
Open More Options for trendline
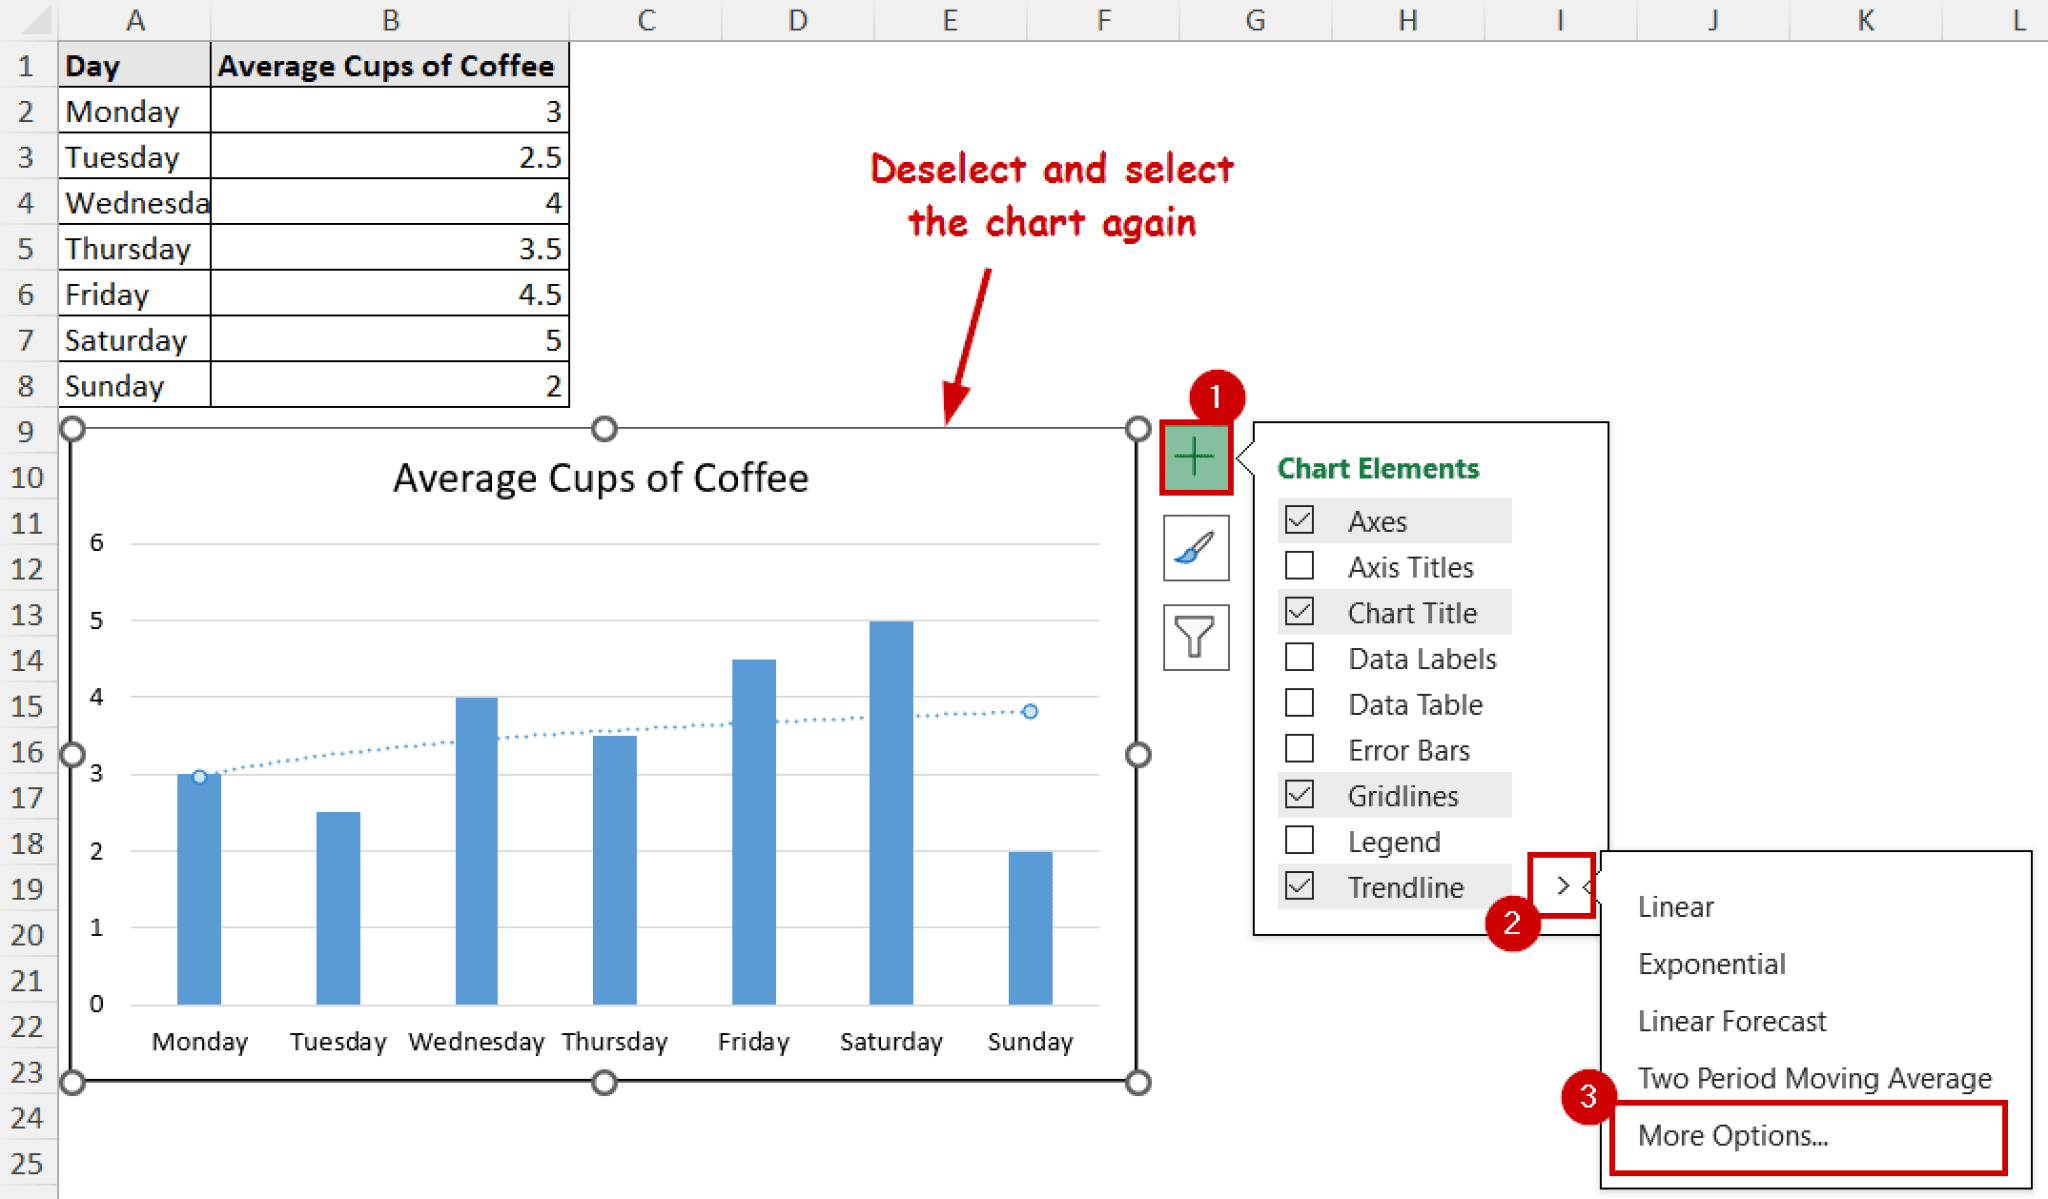pos(1732,1136)
